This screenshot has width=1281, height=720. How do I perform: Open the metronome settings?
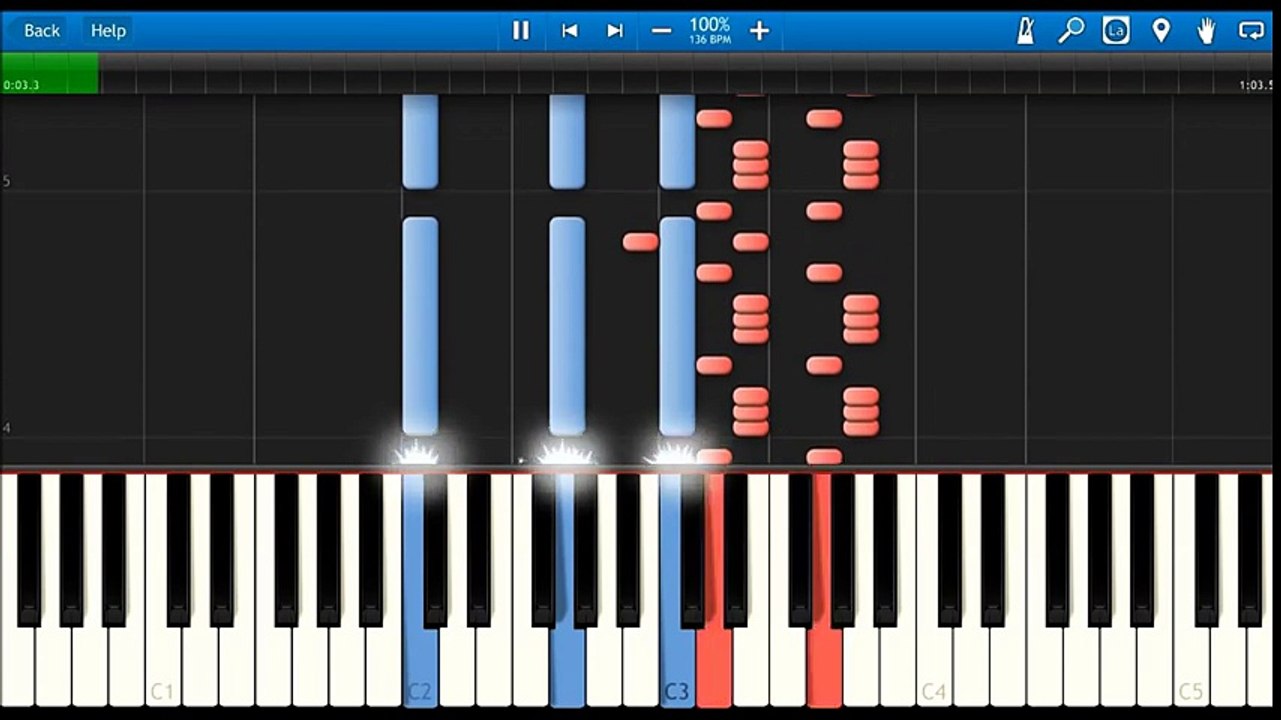(1026, 31)
